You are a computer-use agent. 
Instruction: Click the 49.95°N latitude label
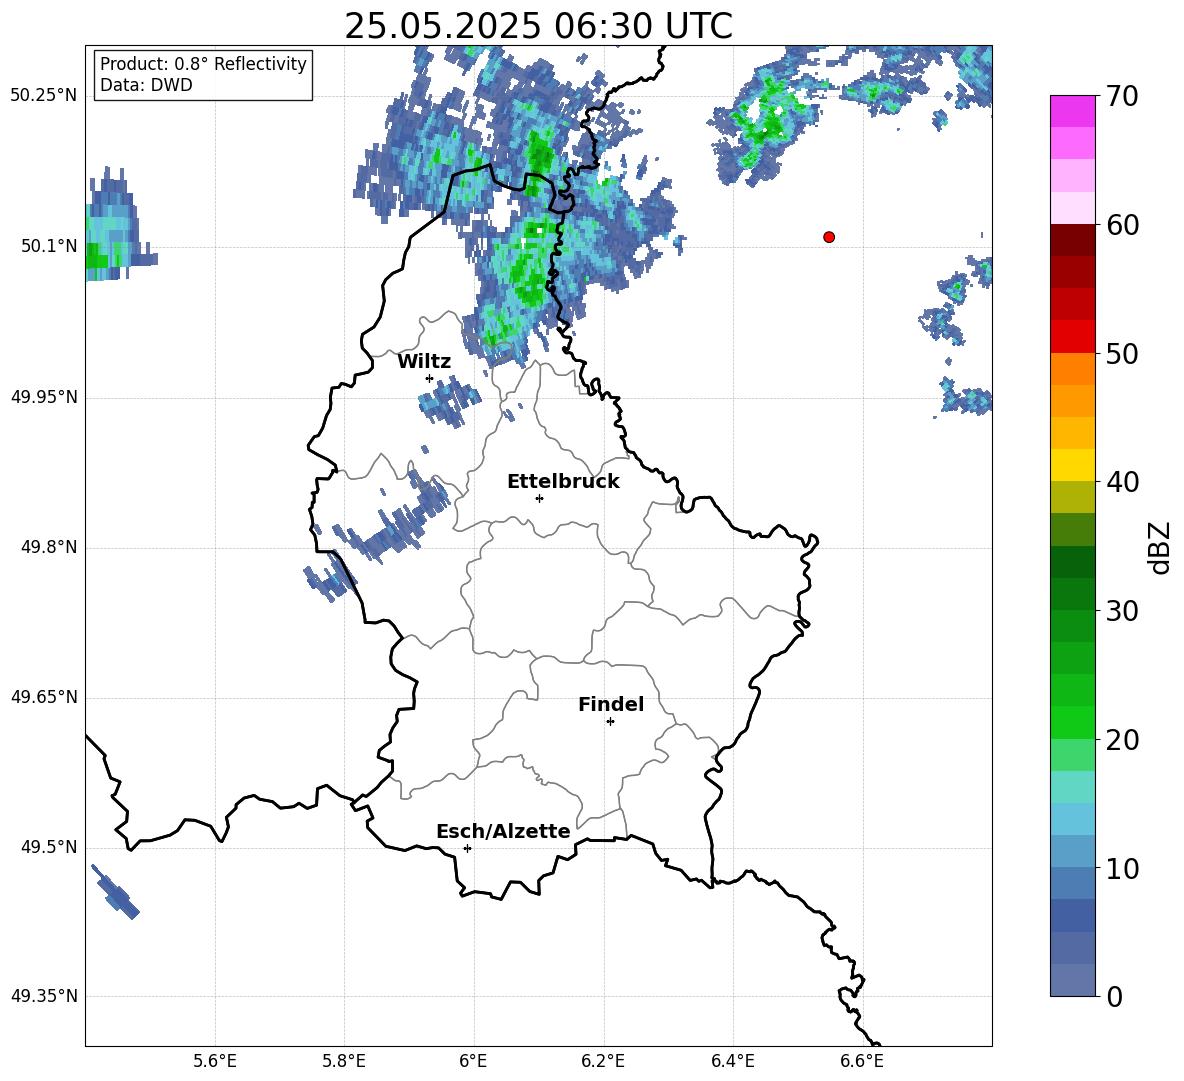(x=44, y=397)
